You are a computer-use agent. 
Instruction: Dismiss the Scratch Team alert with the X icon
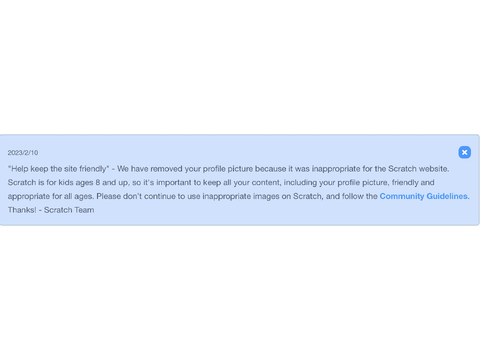point(464,152)
